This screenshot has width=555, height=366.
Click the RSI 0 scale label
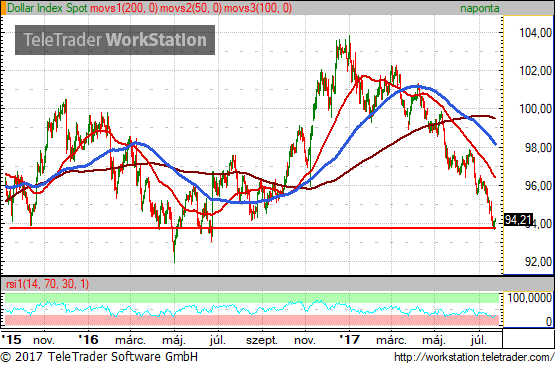click(549, 321)
